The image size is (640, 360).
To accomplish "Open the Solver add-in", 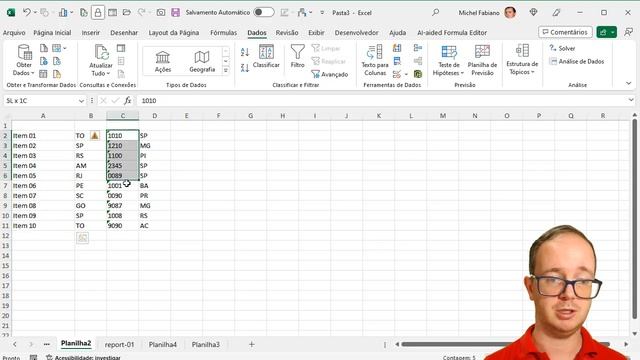I will tap(562, 48).
